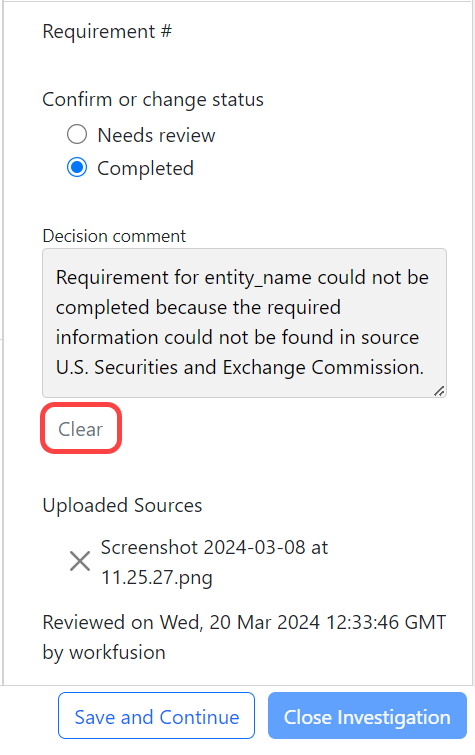
Task: Open Screenshot 2024-03-08 at 11.25.27.png file
Action: tap(214, 562)
